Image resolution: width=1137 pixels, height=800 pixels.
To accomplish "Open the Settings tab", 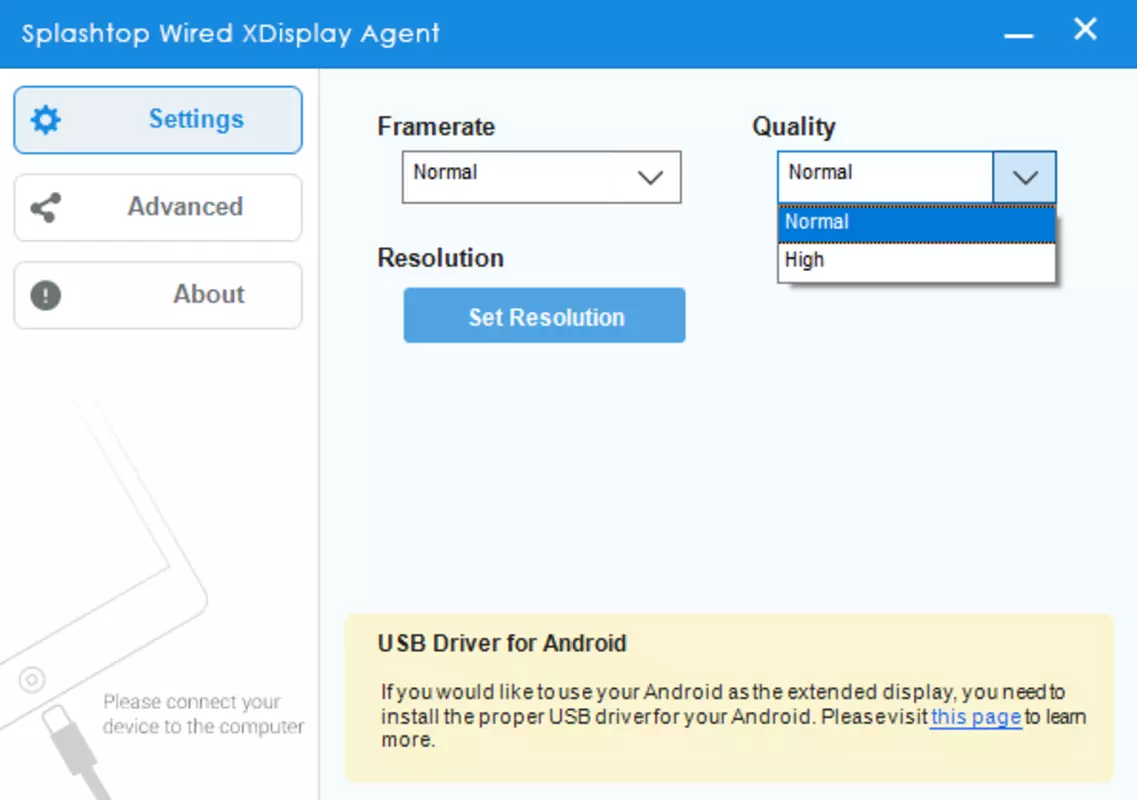I will pos(158,120).
